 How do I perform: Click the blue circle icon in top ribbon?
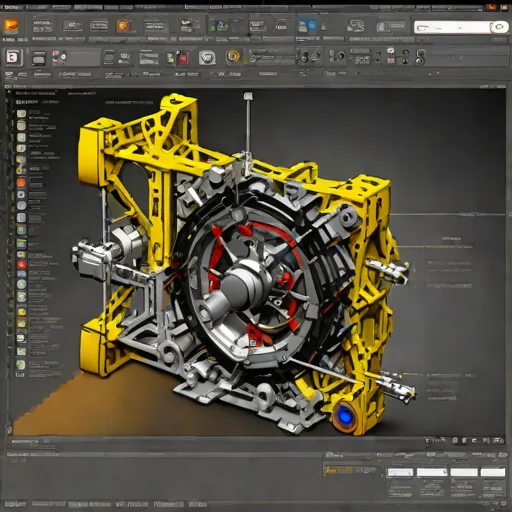312,25
